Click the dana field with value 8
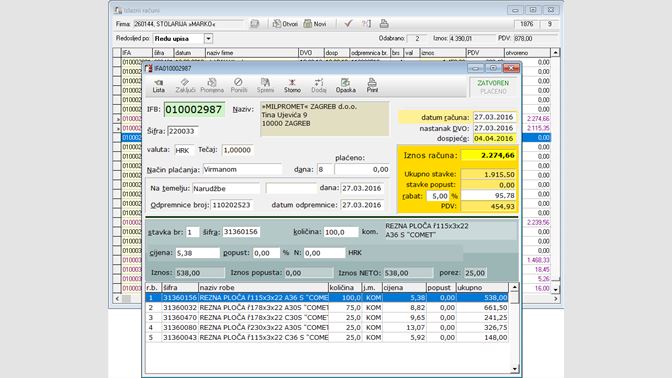The width and height of the screenshot is (672, 378). [x=325, y=169]
